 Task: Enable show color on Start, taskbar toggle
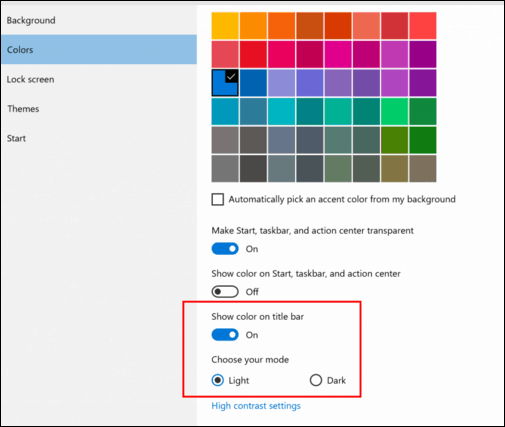[x=225, y=292]
